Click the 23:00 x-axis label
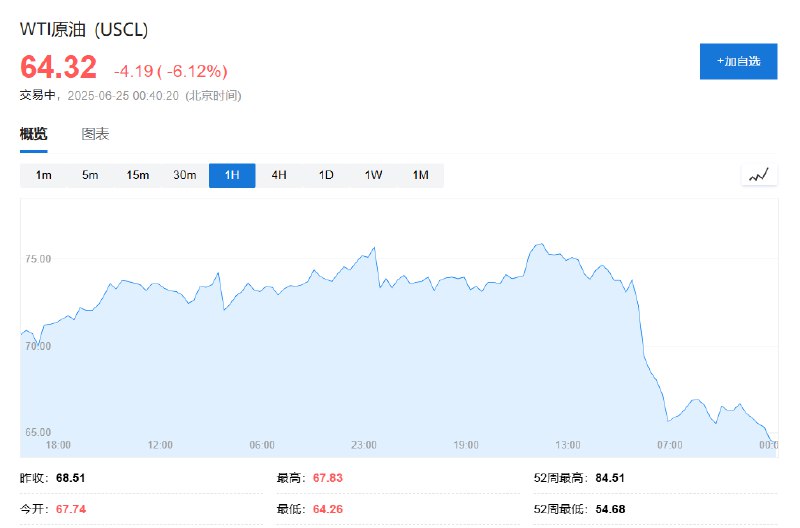Viewport: 800px width, 528px height. click(x=364, y=445)
